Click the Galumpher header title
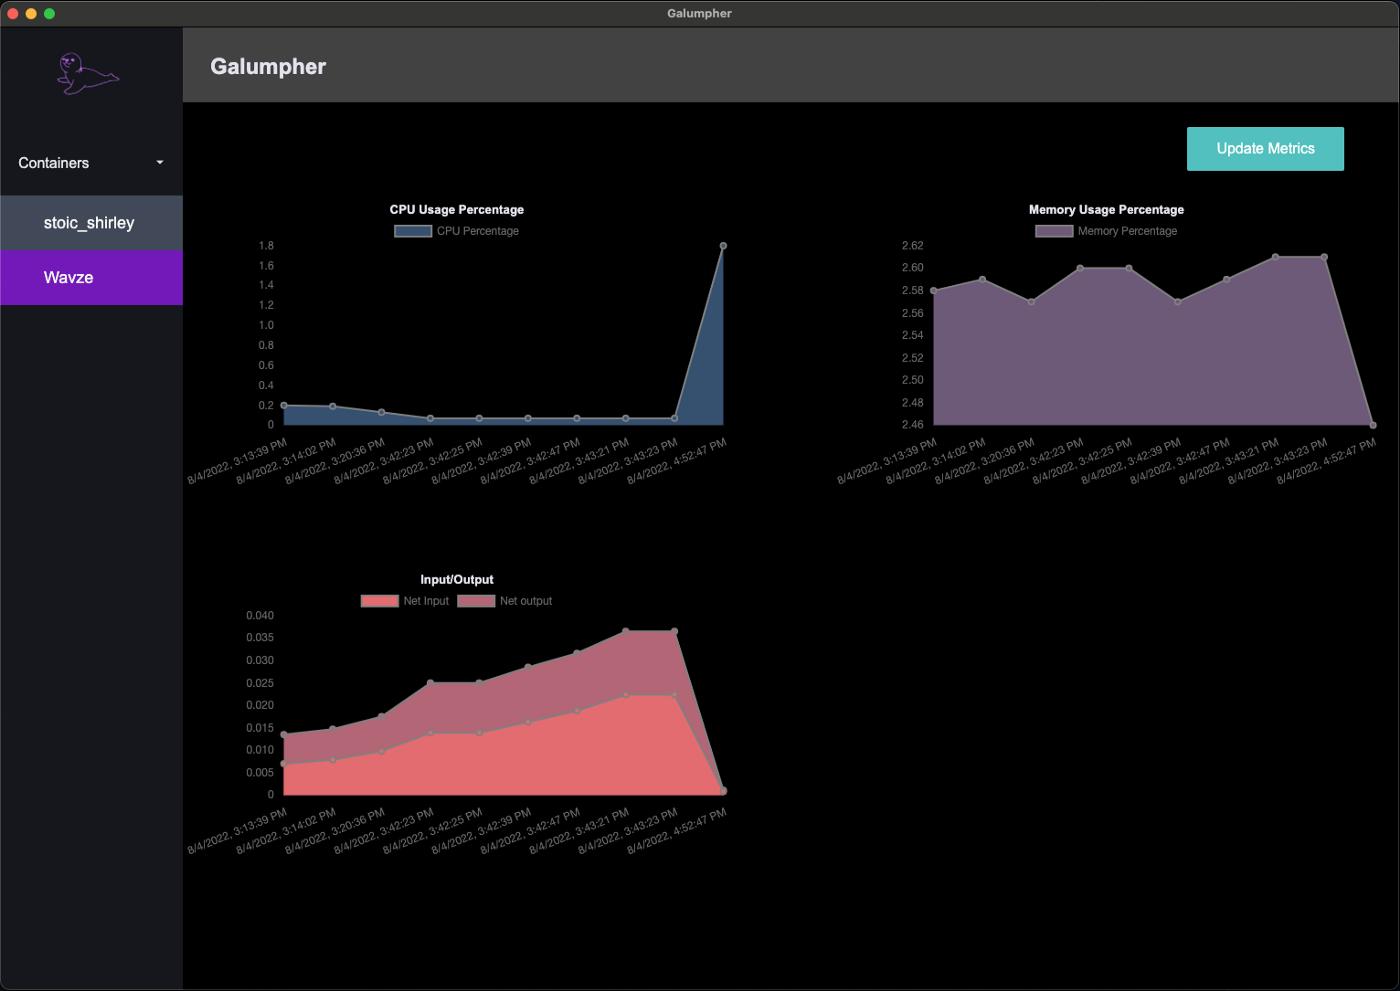 click(x=268, y=67)
